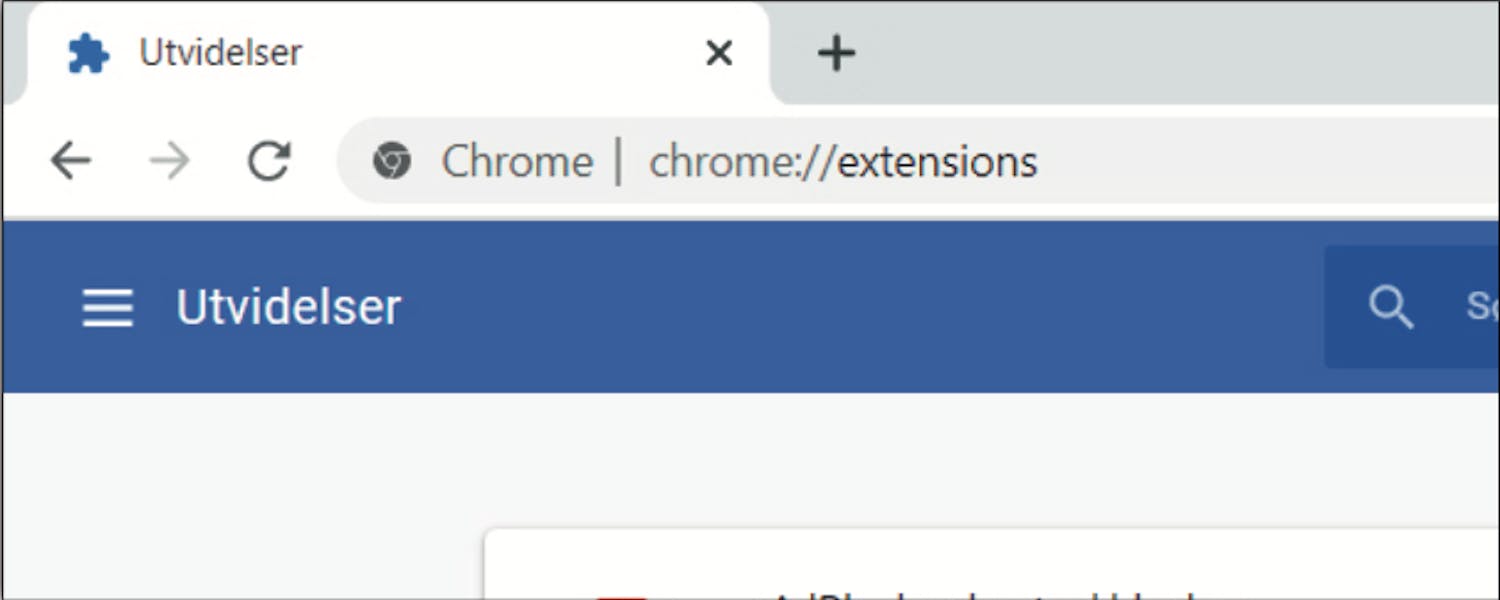Reload the extensions page
The width and height of the screenshot is (1500, 600).
click(x=269, y=160)
